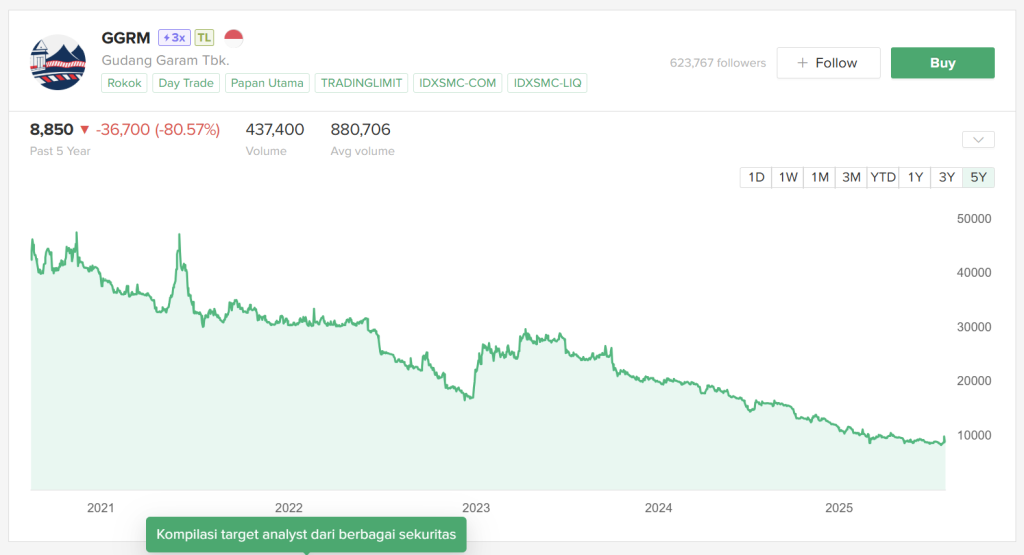The image size is (1024, 555).
Task: Open the Day Trade tag
Action: coord(186,83)
